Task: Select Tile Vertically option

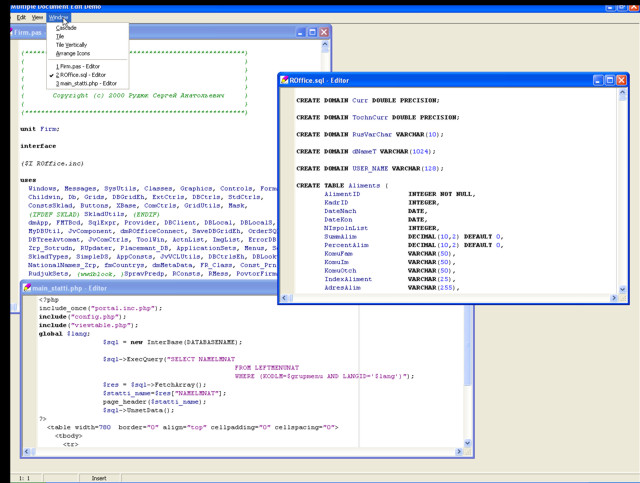Action: coord(71,45)
